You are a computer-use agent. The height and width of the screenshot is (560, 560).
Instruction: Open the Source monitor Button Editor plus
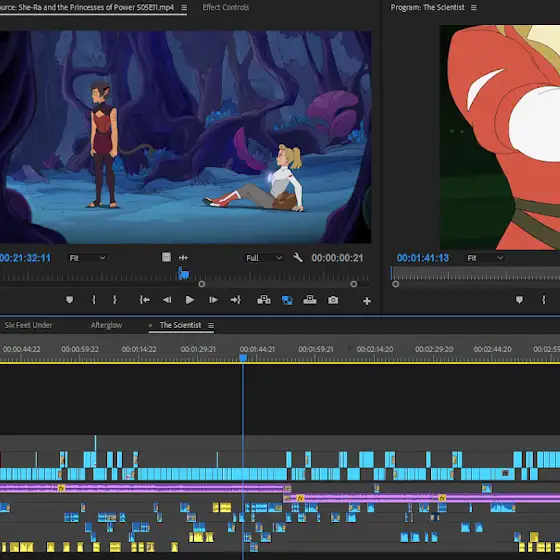[x=367, y=301]
